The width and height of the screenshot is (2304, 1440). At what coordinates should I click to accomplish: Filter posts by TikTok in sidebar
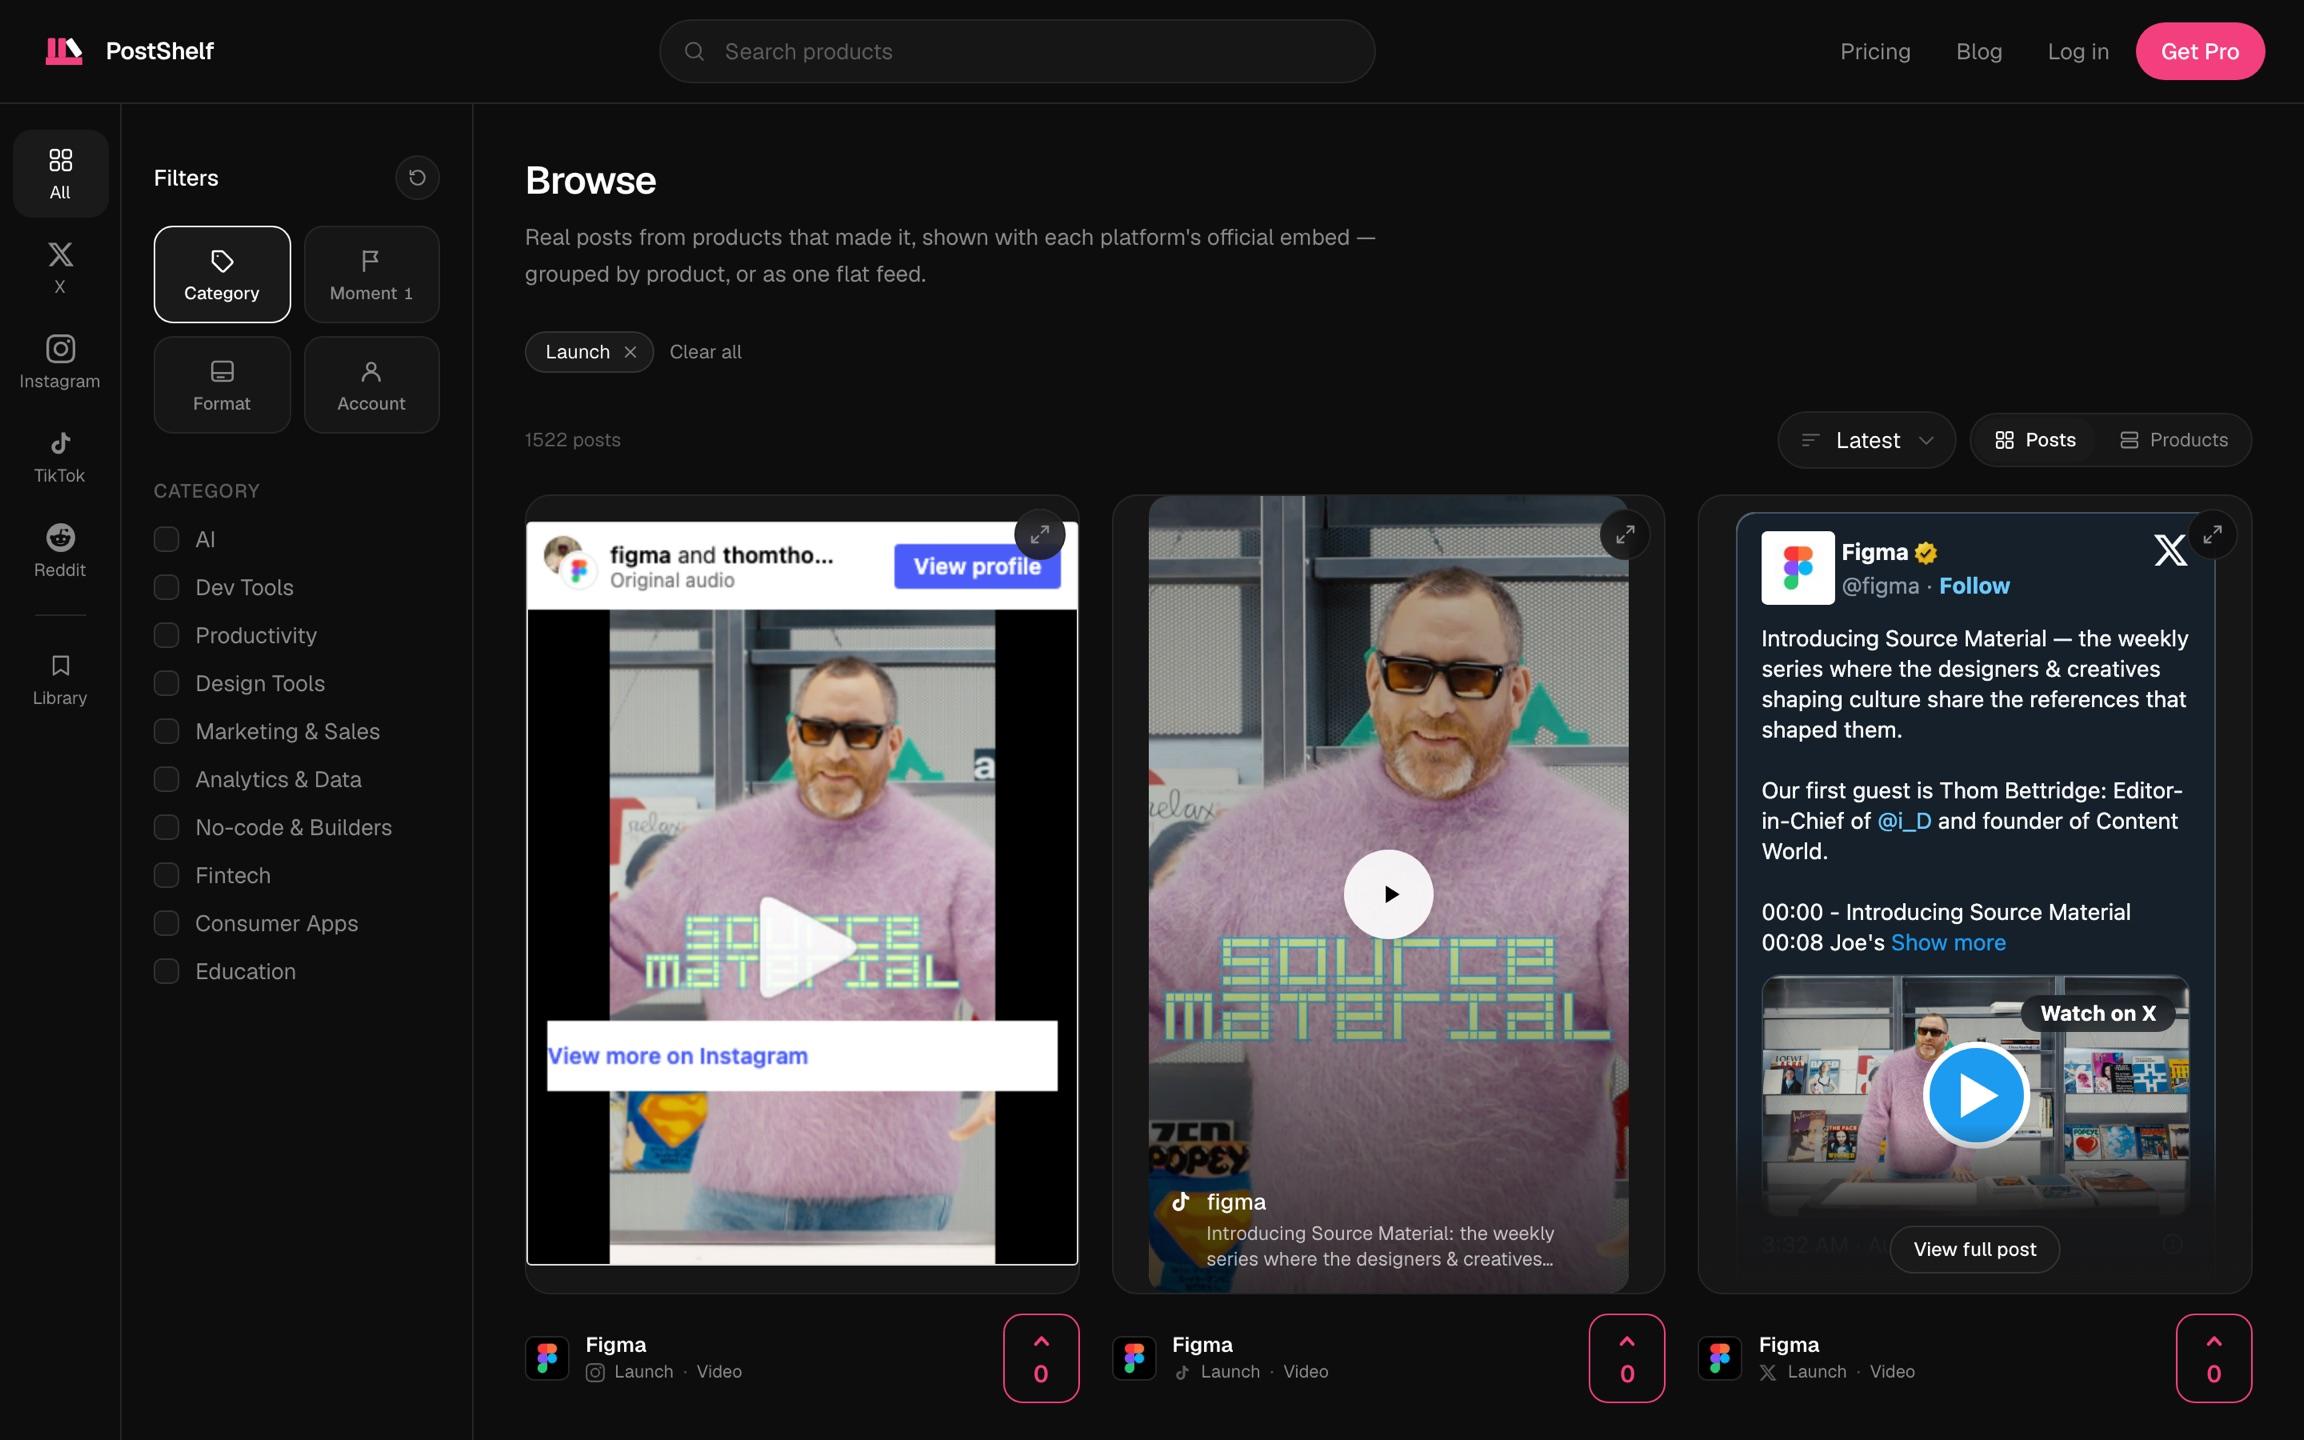(x=60, y=456)
